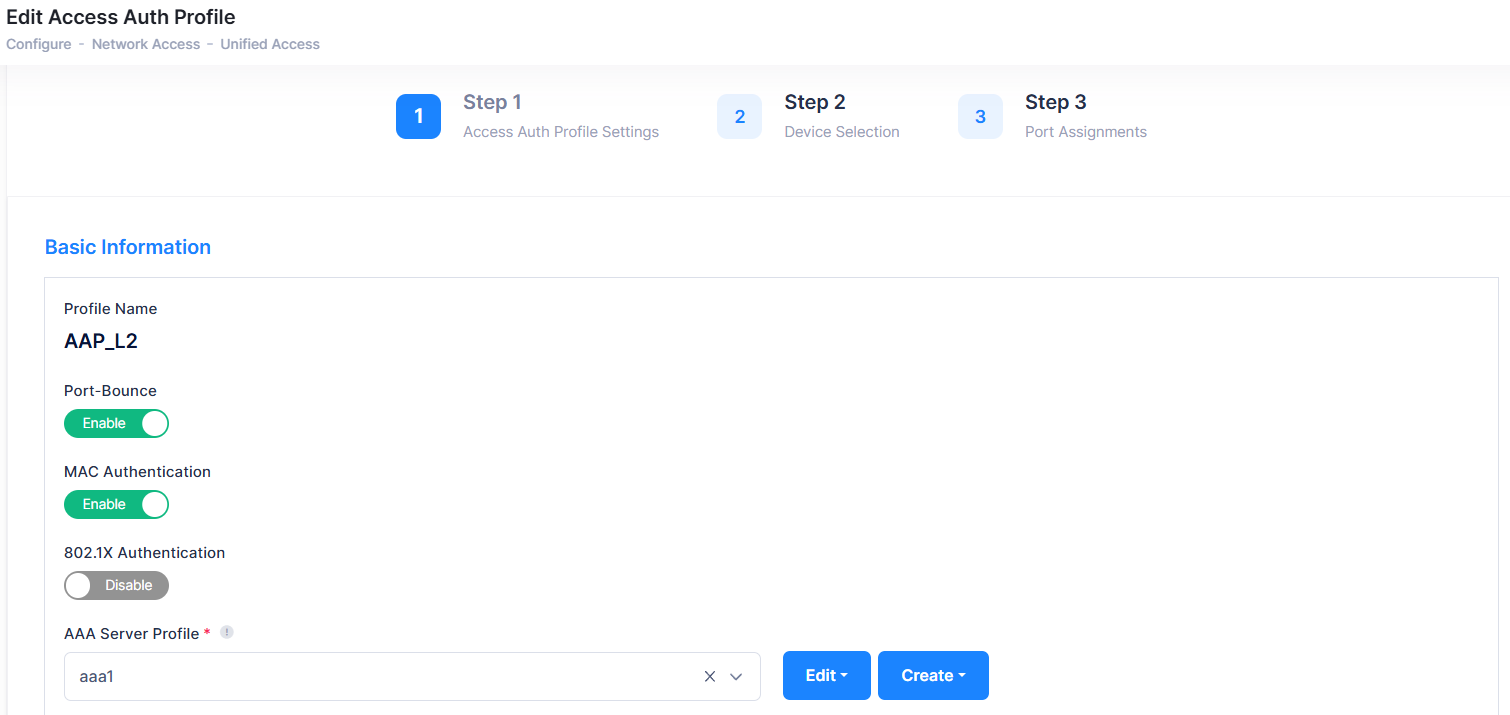The width and height of the screenshot is (1510, 715).
Task: Open the Configure breadcrumb link
Action: point(38,44)
